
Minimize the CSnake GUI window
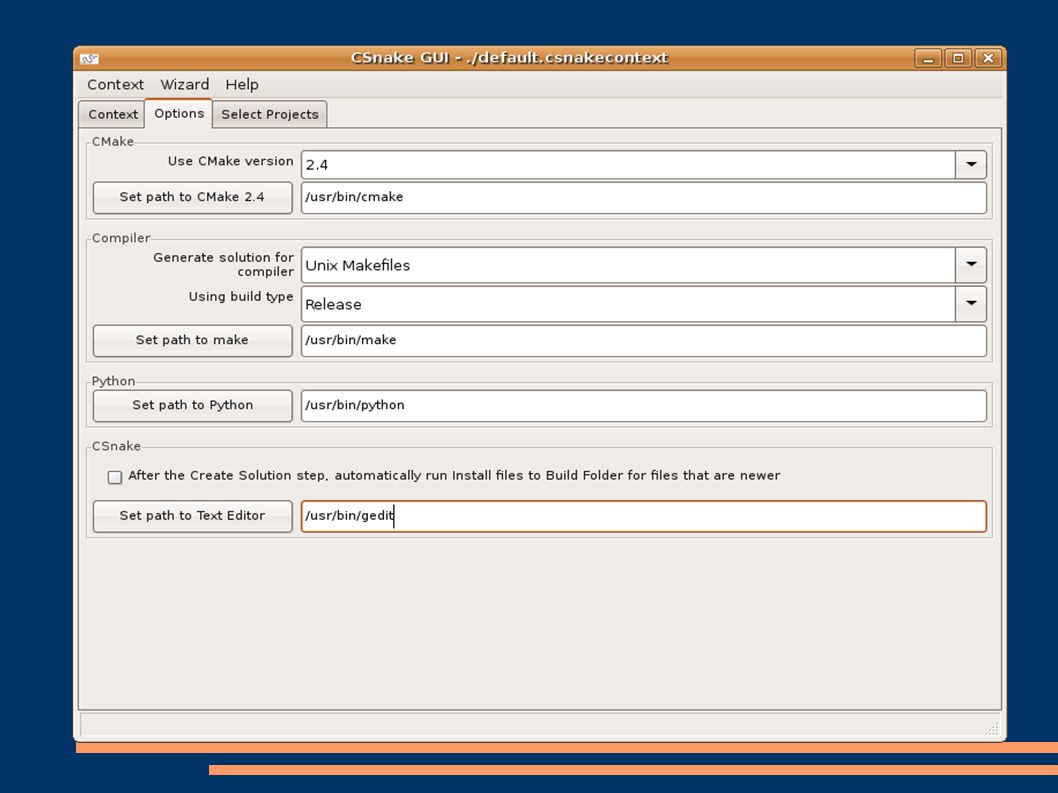click(928, 59)
